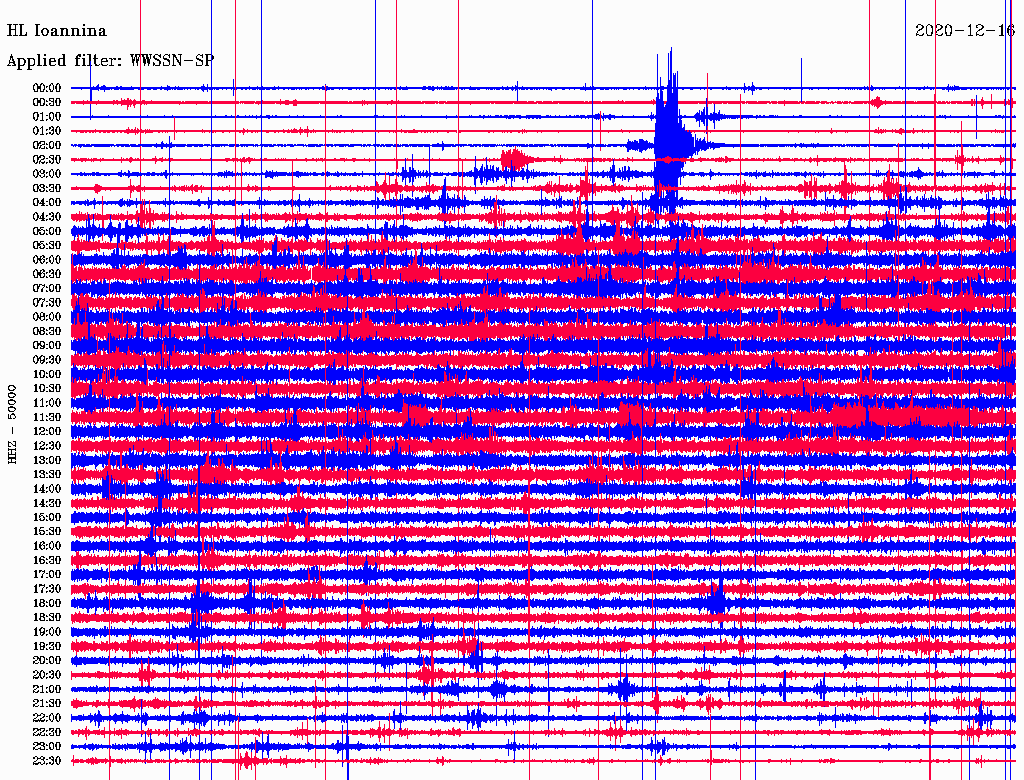Select the 07:30 time row label
This screenshot has height=780, width=1024.
[47, 303]
